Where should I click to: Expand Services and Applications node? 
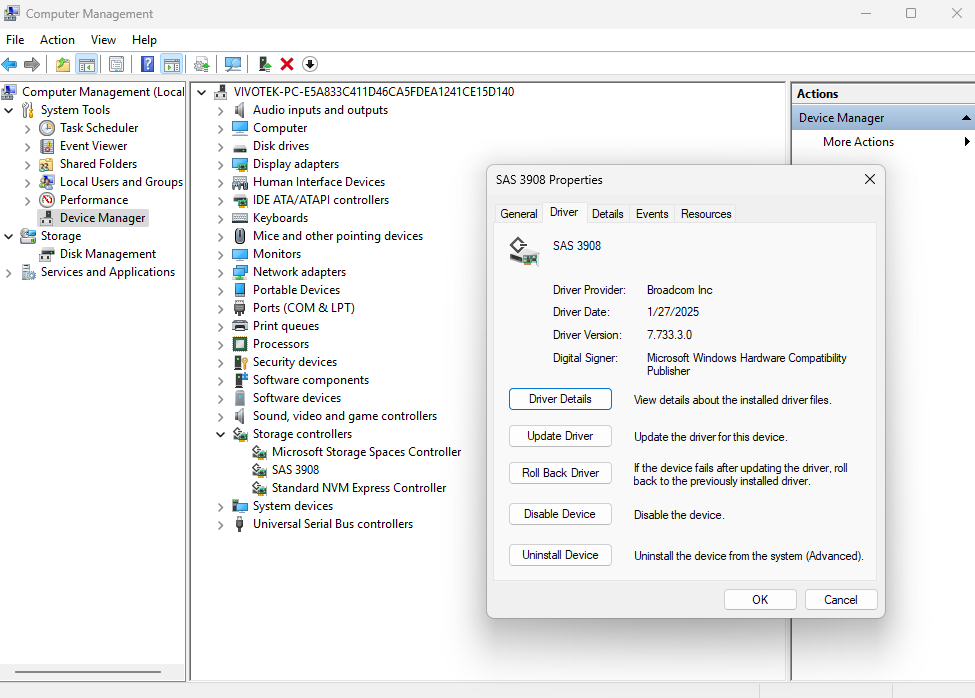point(9,273)
